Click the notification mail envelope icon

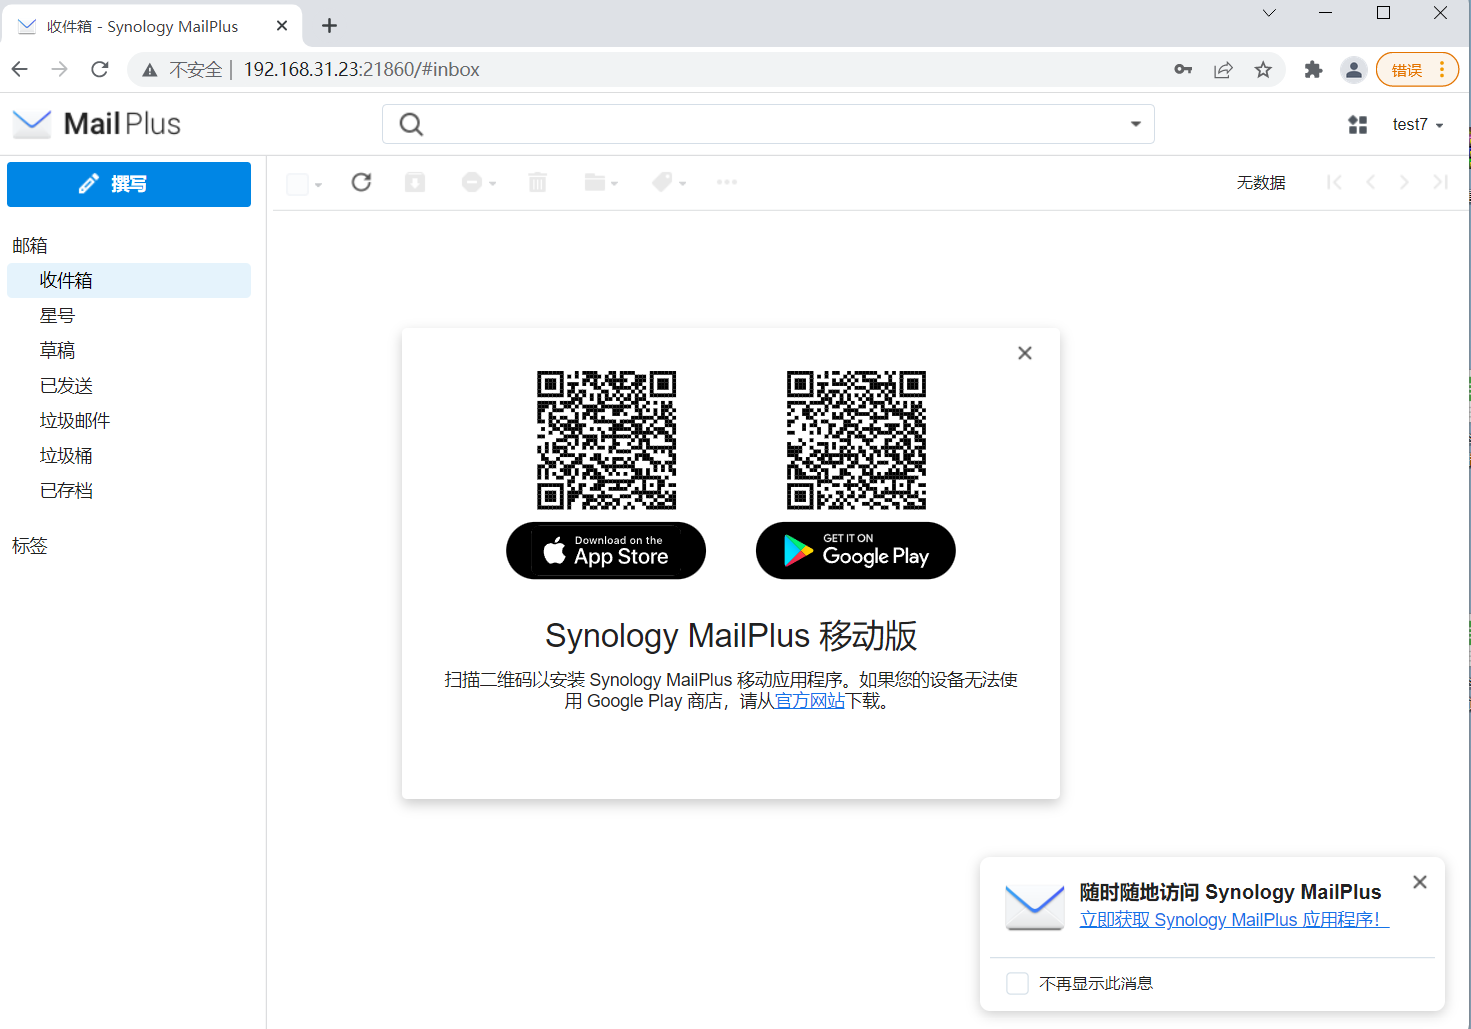1035,906
